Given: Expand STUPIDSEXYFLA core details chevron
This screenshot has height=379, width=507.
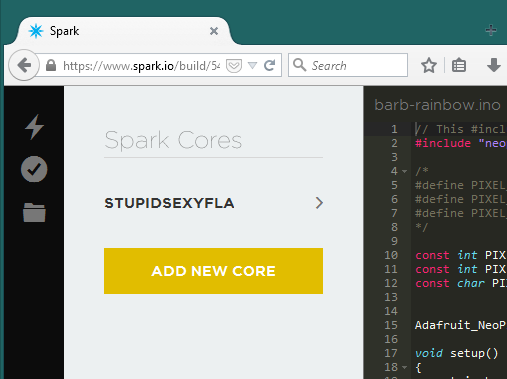Looking at the screenshot, I should pos(319,203).
